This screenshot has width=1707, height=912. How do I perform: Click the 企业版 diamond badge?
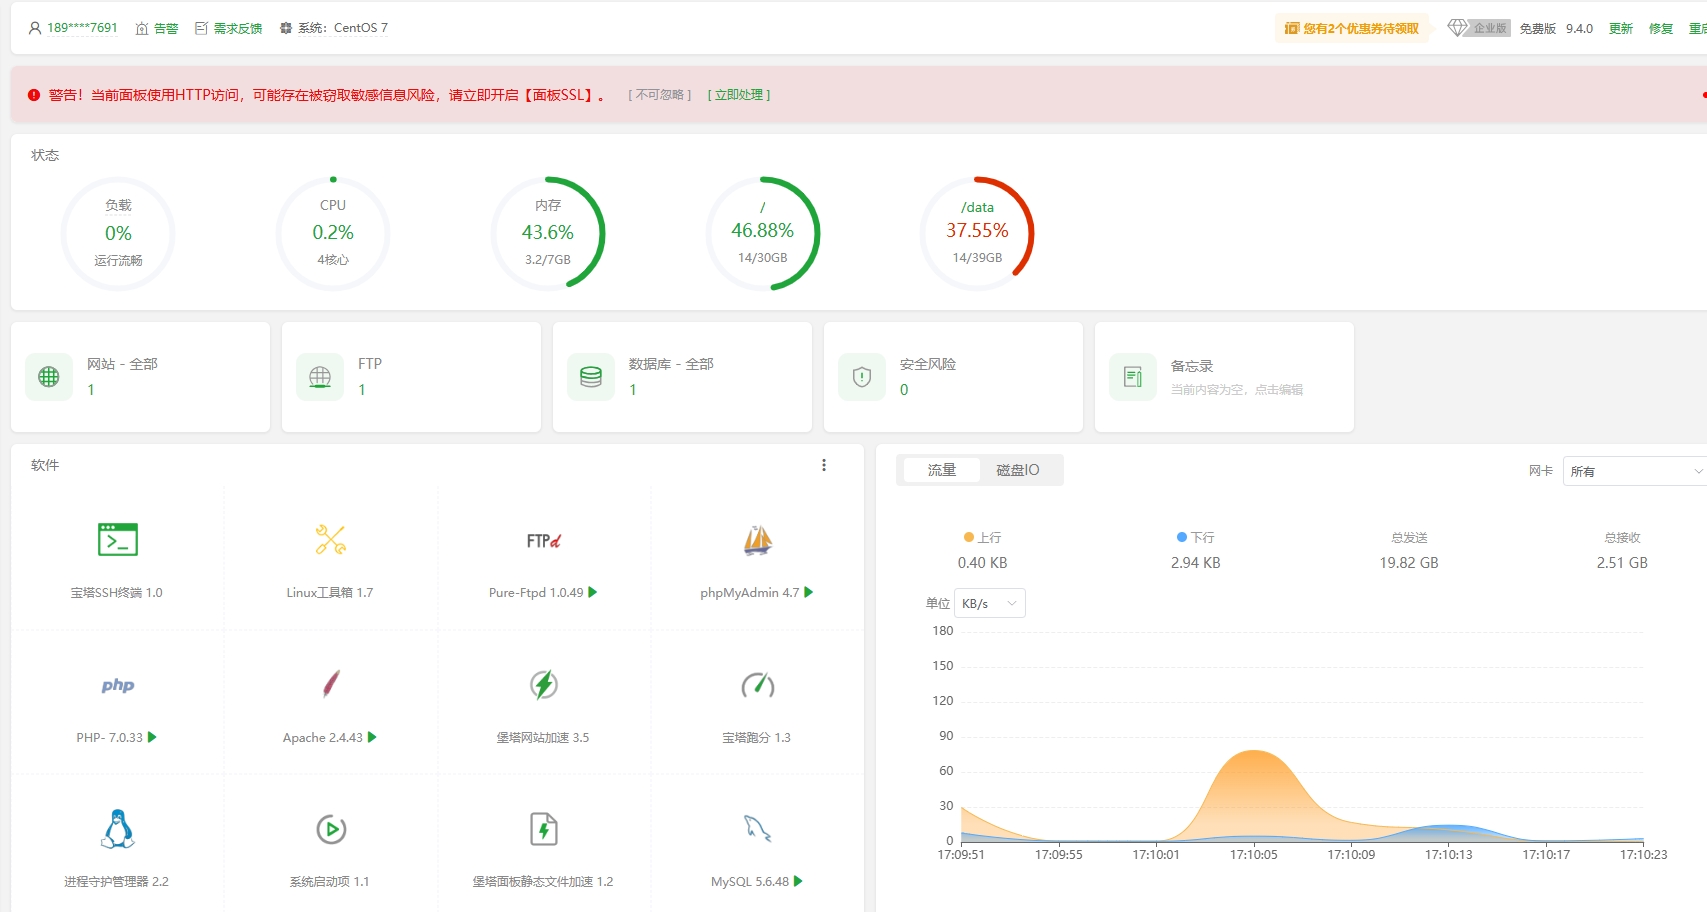click(x=1479, y=28)
